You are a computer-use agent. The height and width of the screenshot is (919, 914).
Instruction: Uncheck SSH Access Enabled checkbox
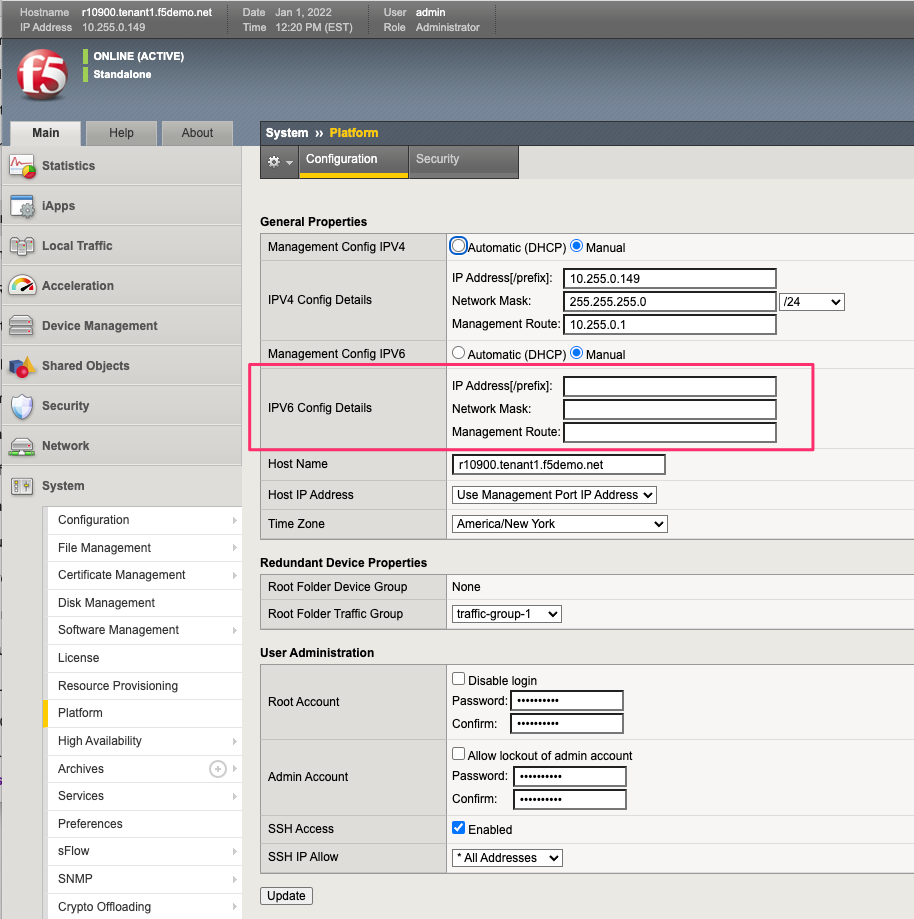(x=458, y=828)
